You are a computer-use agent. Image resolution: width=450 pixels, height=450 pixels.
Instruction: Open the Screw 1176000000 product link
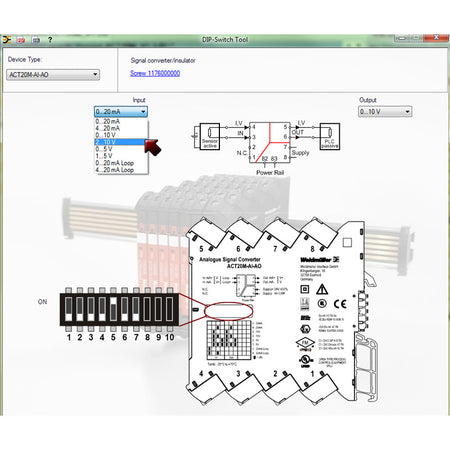point(155,73)
